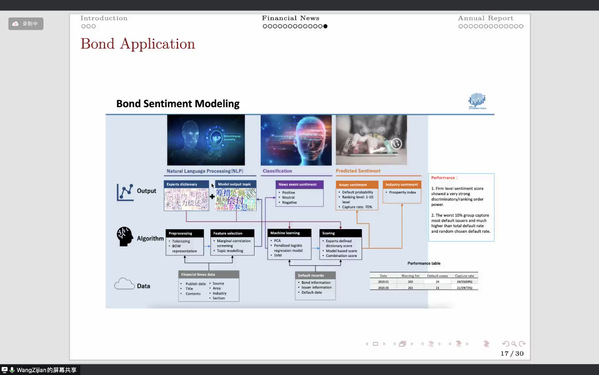Select the last navigation dot under Annual Report

click(x=521, y=26)
